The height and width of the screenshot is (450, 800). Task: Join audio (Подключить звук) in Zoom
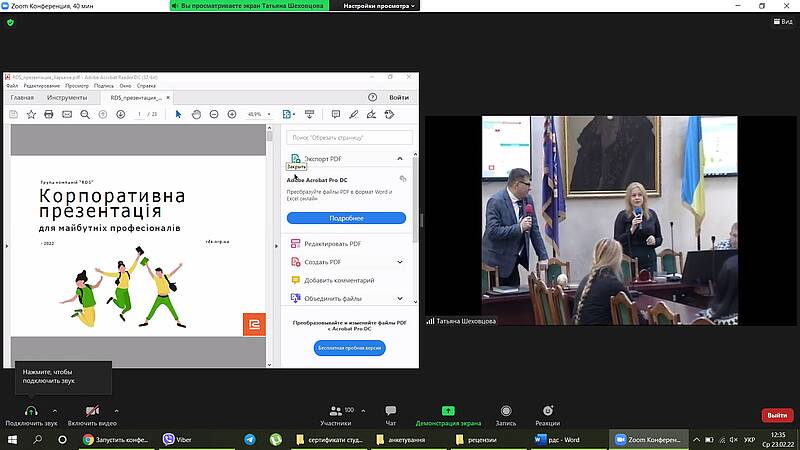(31, 416)
